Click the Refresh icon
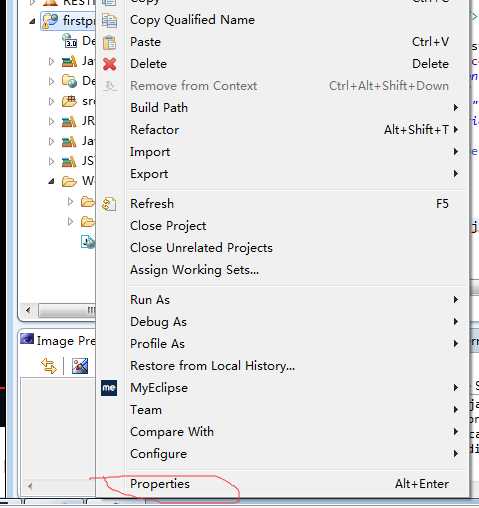479x508 pixels. 109,204
